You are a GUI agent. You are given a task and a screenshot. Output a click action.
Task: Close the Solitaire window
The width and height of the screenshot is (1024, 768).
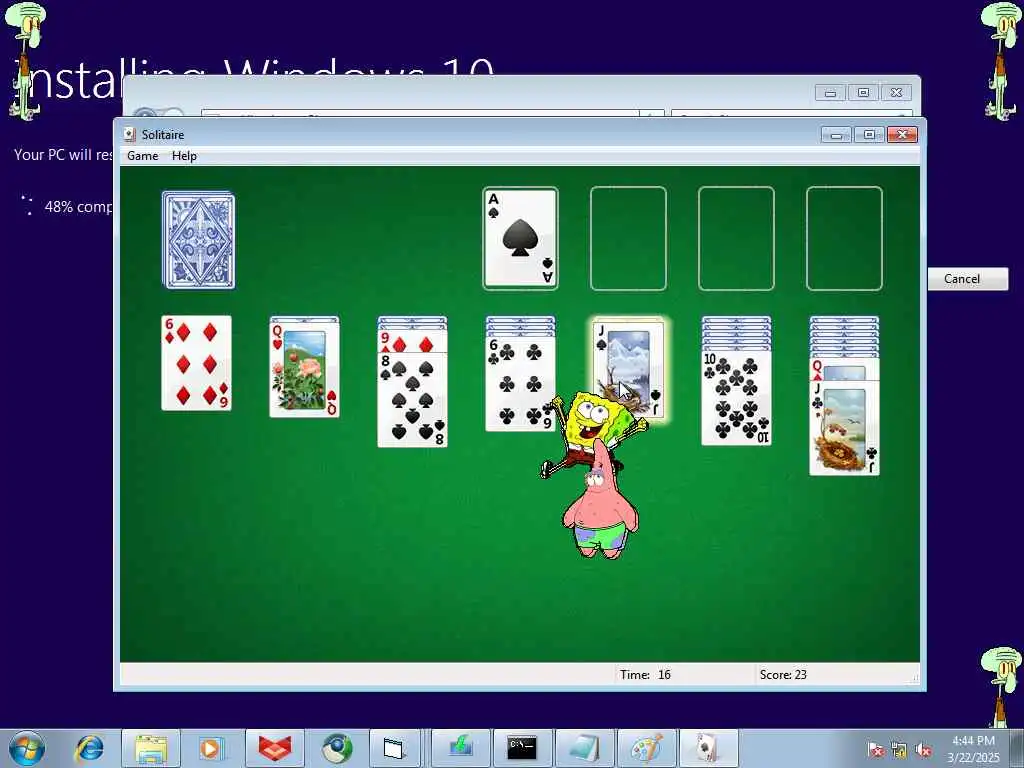(903, 135)
